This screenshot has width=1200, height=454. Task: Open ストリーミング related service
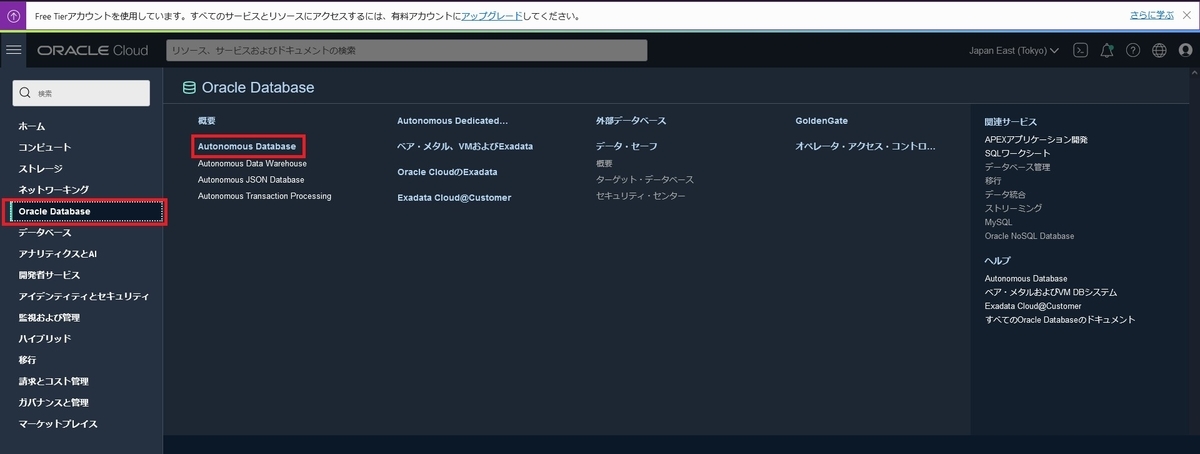pyautogui.click(x=1013, y=208)
